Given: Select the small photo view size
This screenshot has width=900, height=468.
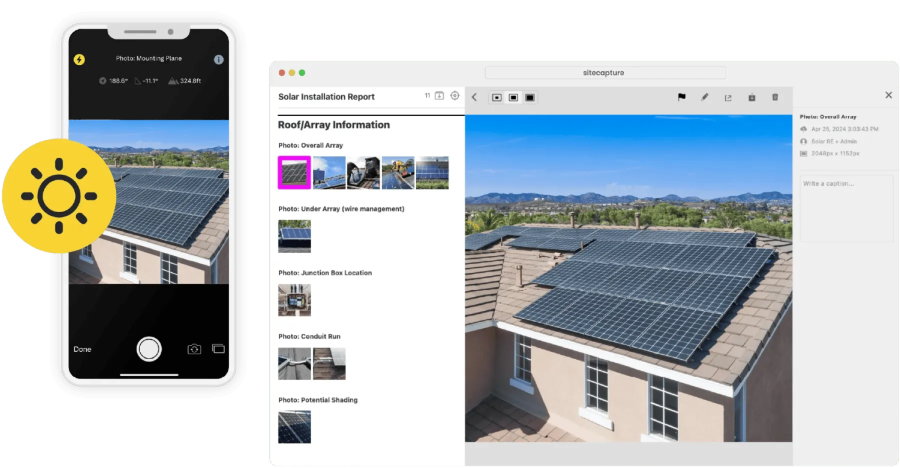Looking at the screenshot, I should [496, 98].
